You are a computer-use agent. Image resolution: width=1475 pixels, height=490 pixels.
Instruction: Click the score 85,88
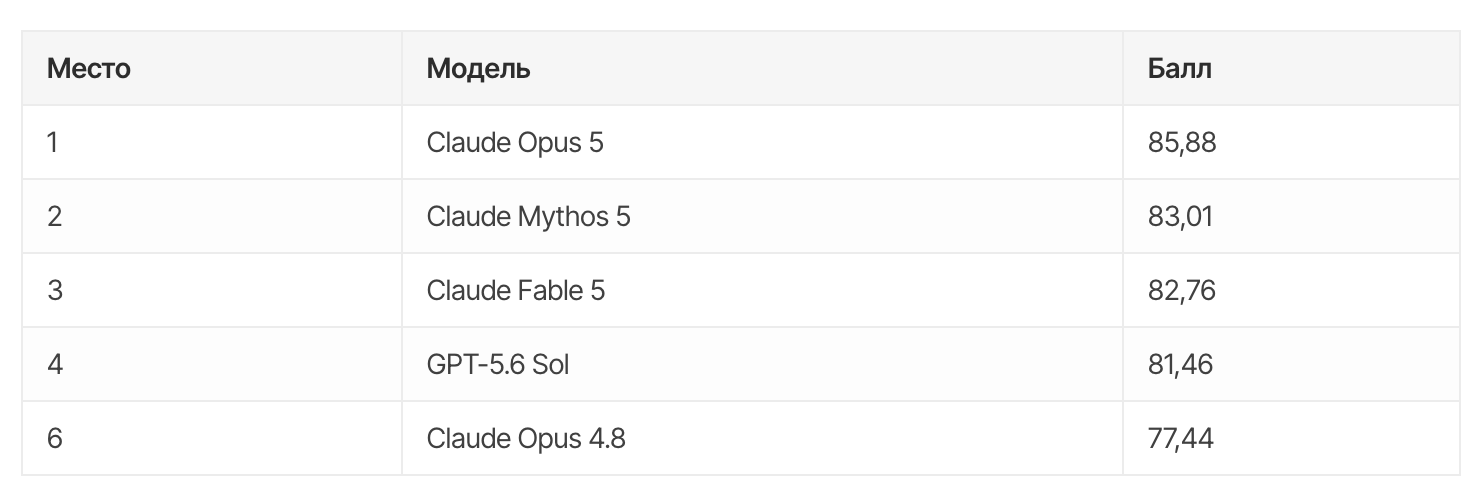[x=1182, y=143]
